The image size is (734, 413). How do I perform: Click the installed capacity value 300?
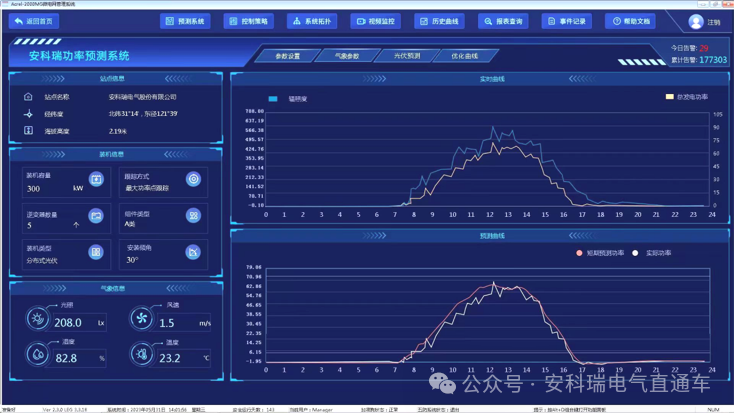(33, 189)
